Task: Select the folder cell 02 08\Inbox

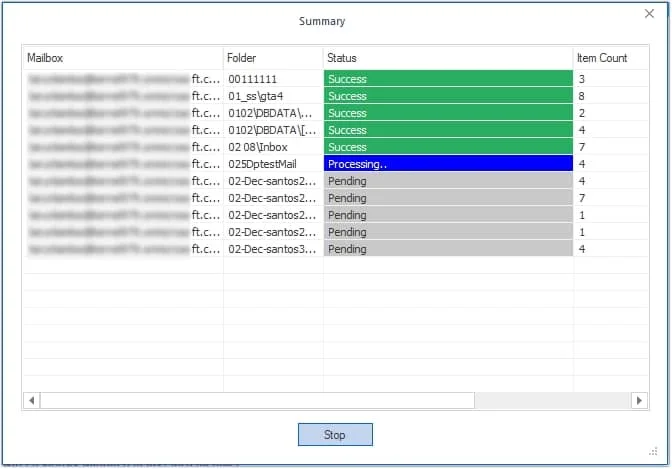Action: pyautogui.click(x=273, y=147)
